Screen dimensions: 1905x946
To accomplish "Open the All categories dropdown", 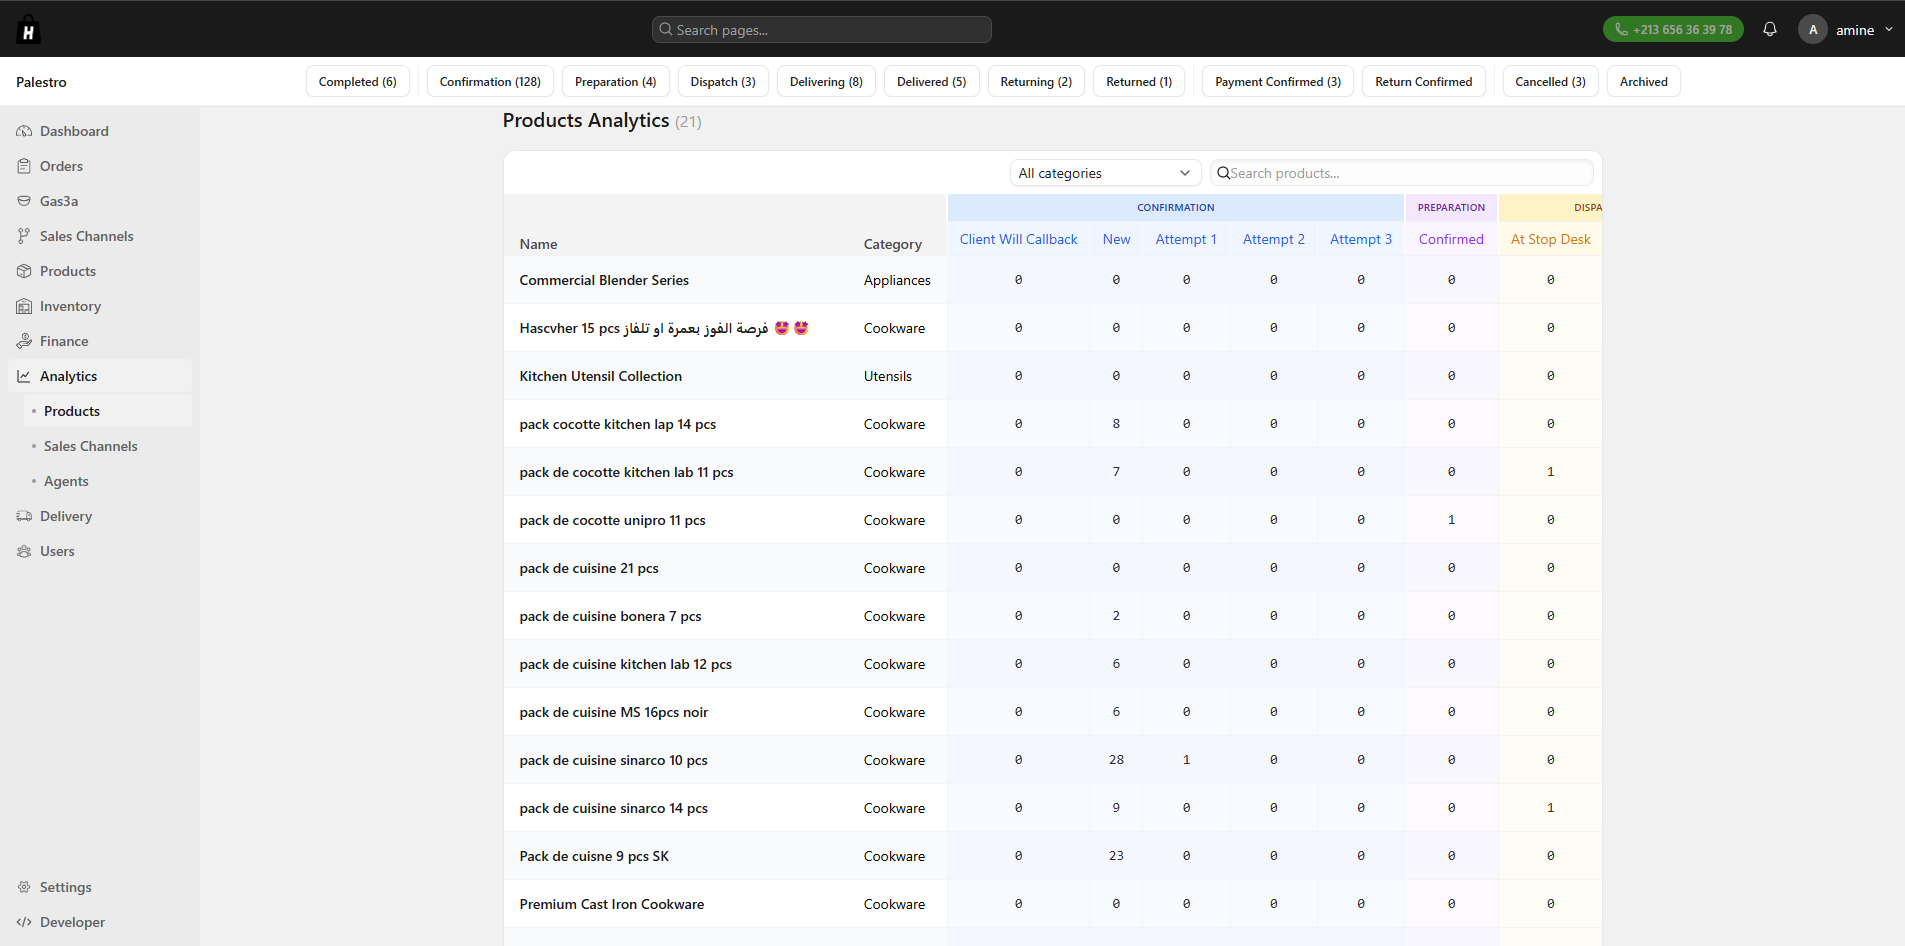I will 1105,173.
